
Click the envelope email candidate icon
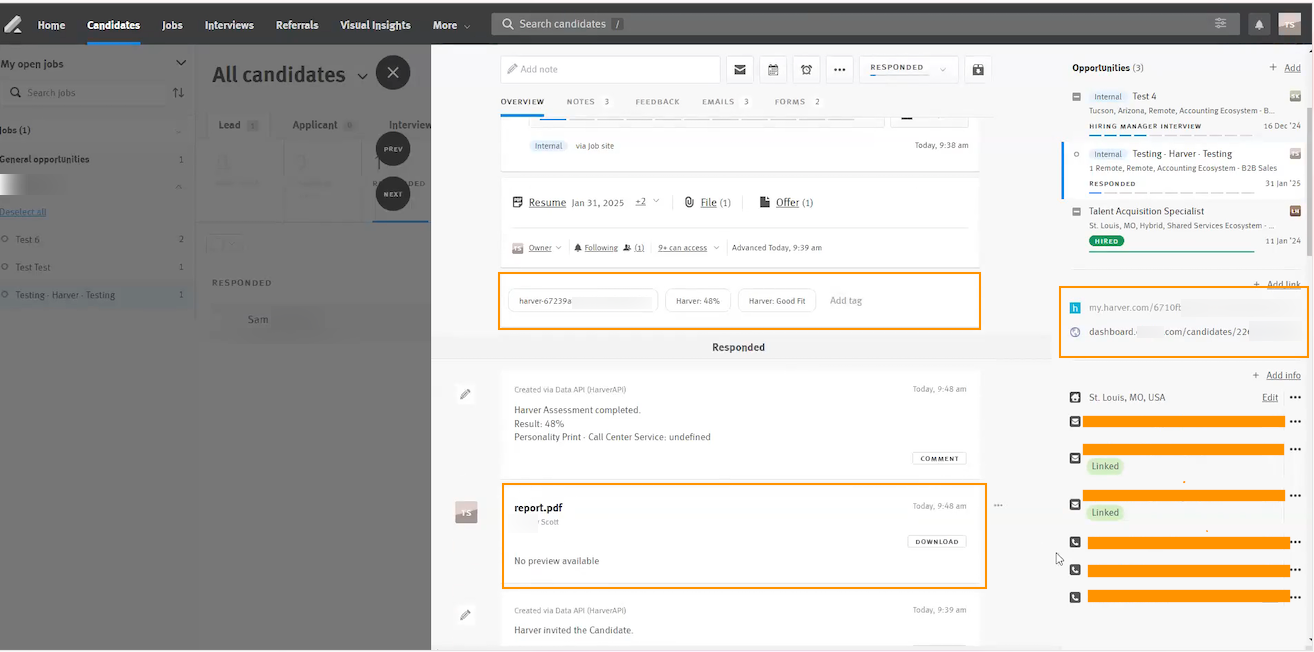click(740, 70)
